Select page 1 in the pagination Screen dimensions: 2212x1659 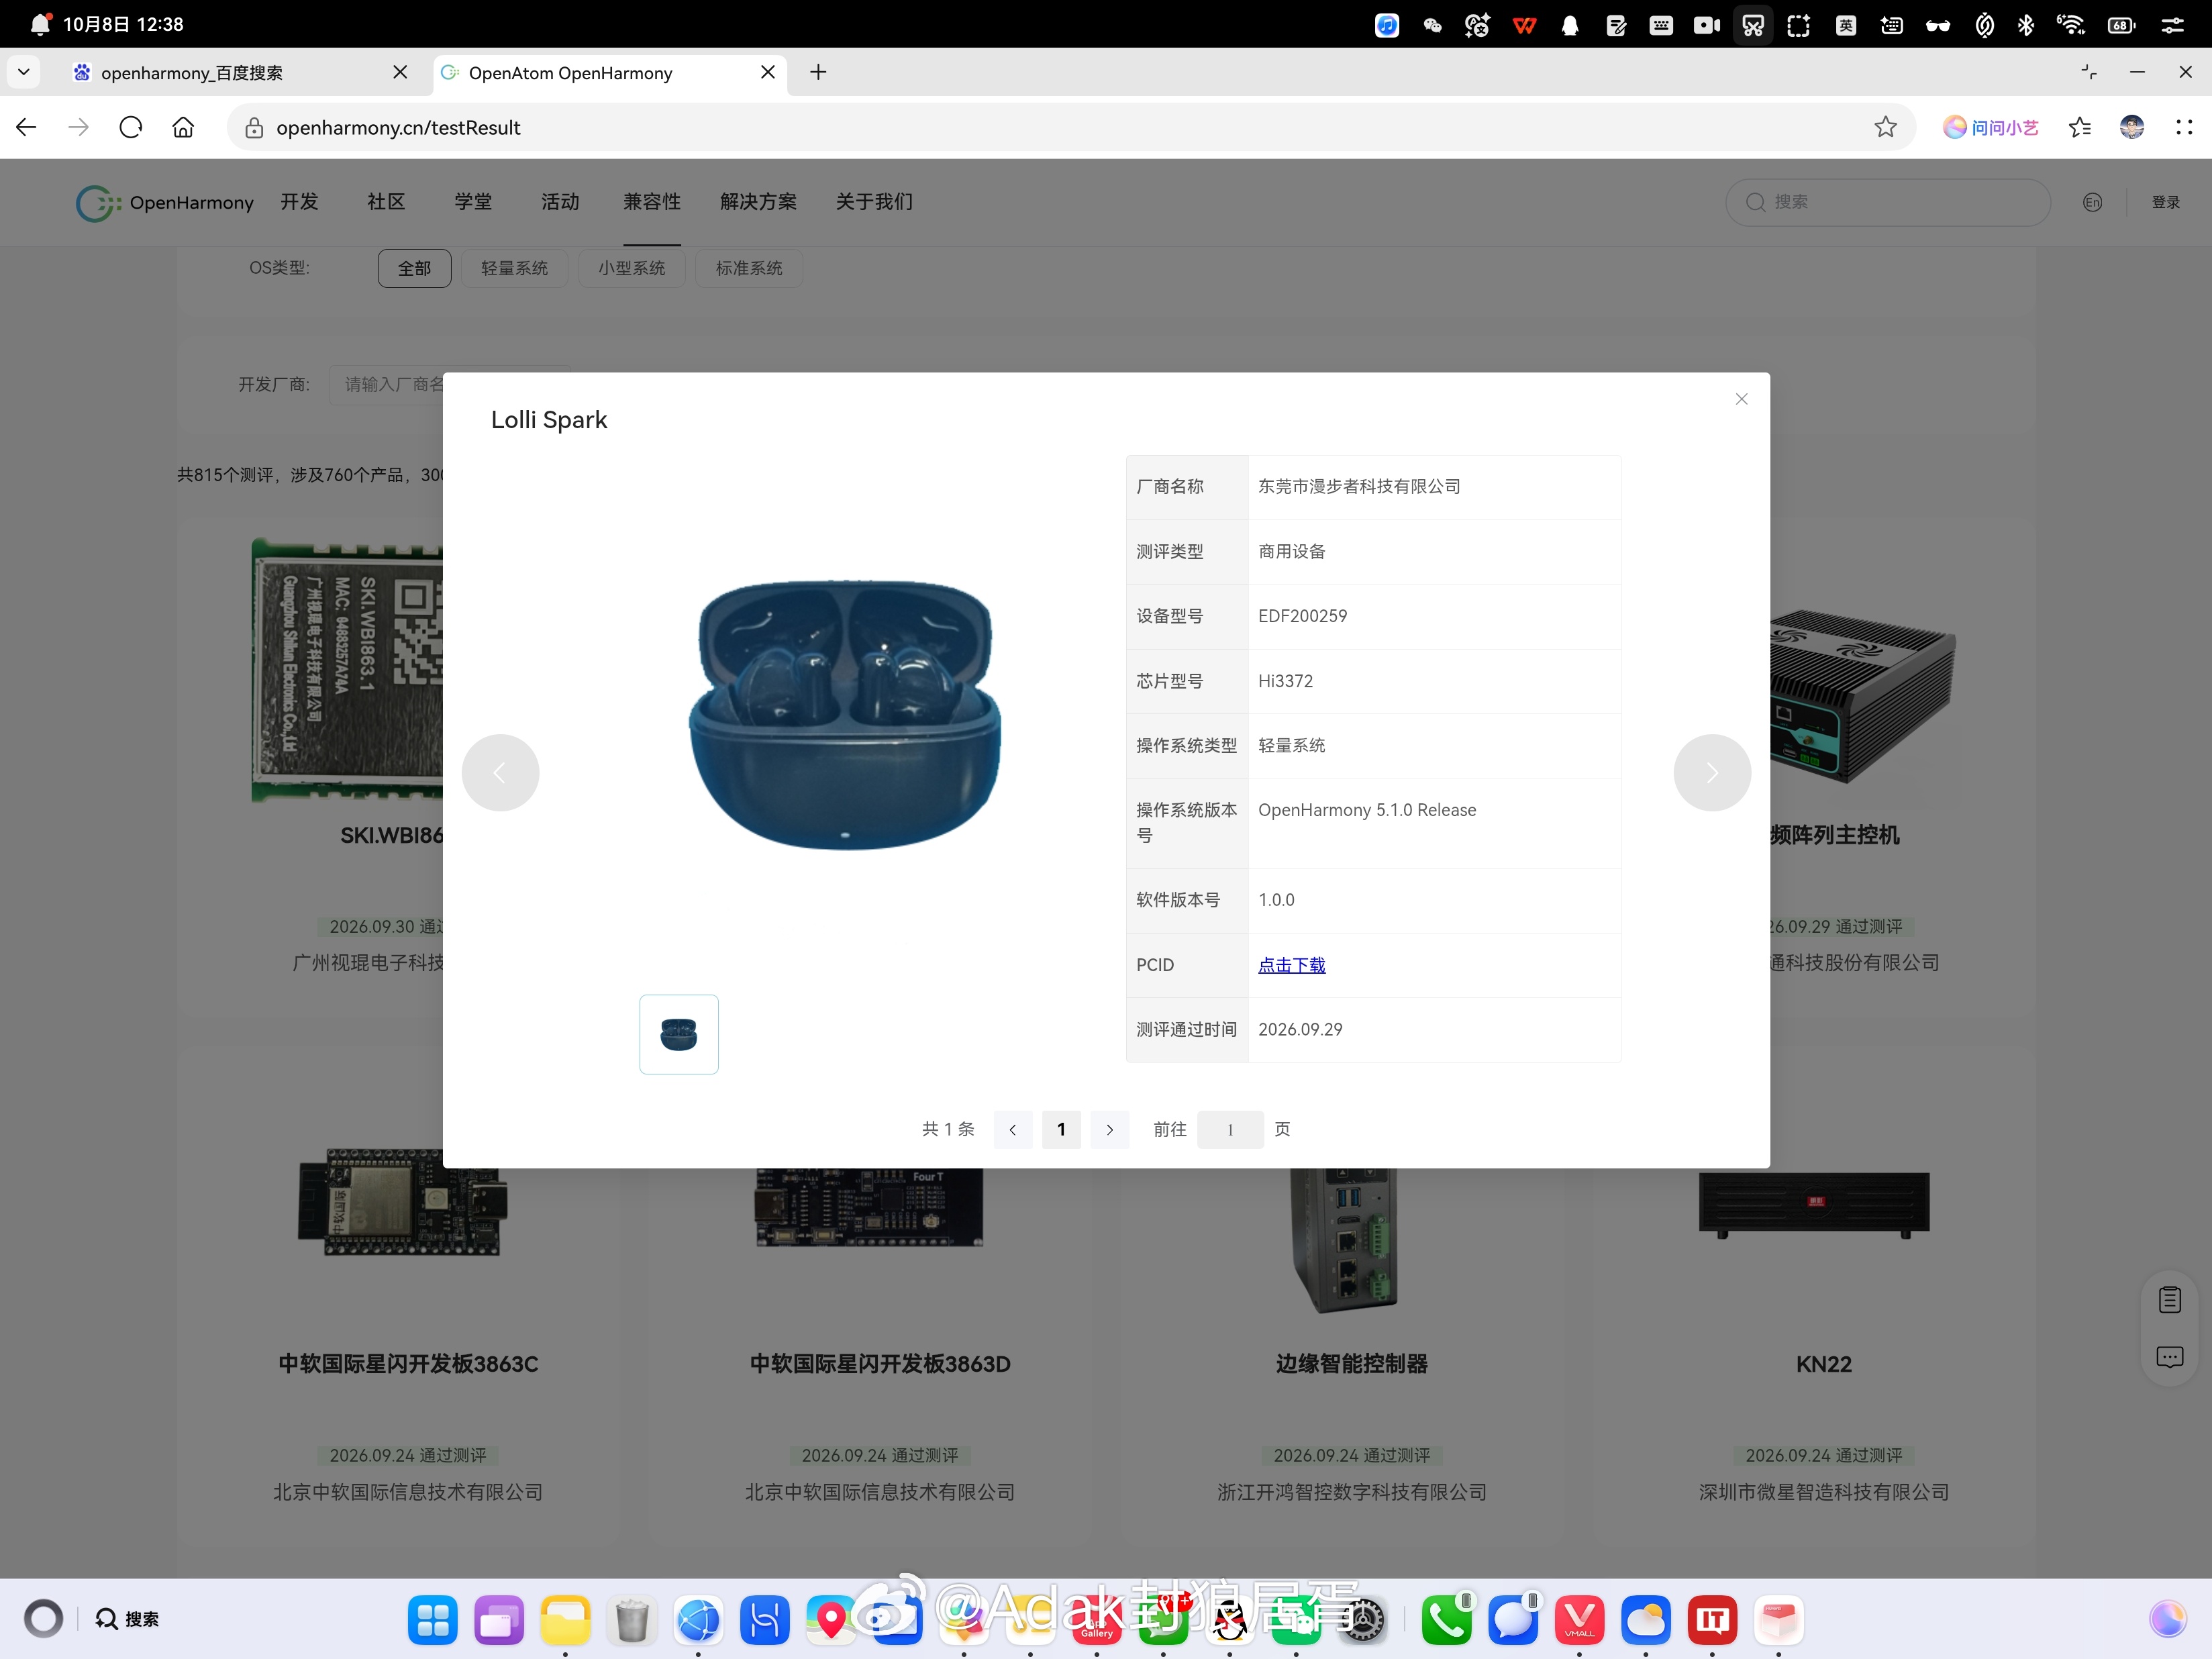coord(1061,1129)
